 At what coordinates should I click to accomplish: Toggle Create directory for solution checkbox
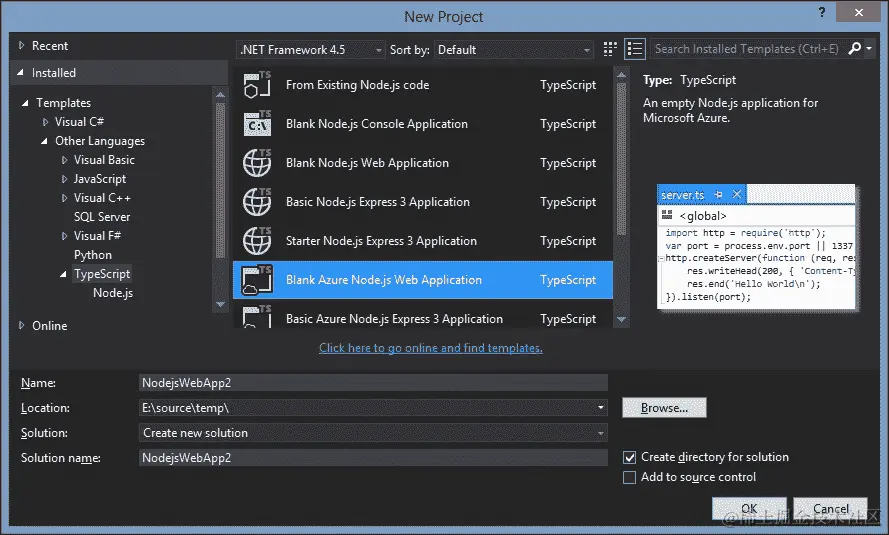tap(629, 457)
